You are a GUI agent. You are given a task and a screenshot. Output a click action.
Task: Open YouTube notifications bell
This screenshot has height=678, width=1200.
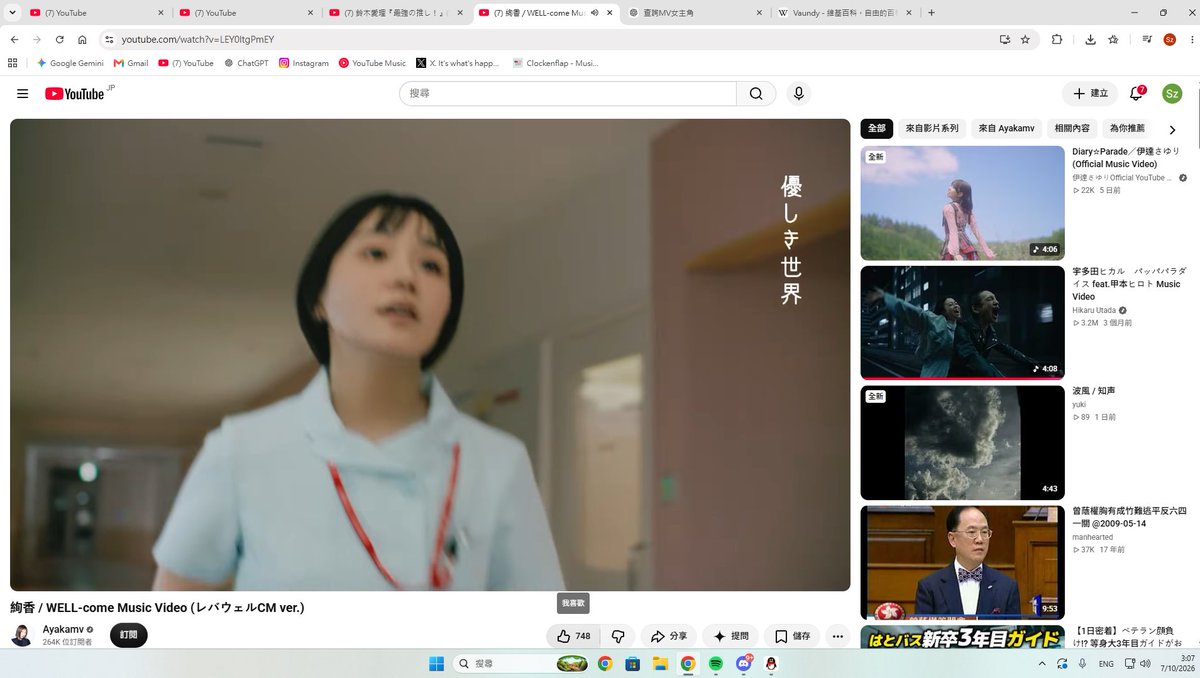pyautogui.click(x=1136, y=93)
